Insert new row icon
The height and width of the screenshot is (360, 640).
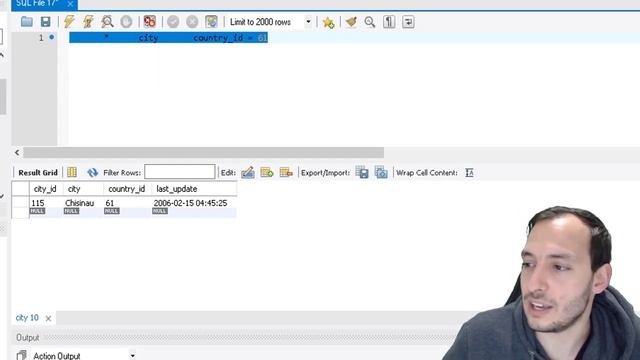267,173
